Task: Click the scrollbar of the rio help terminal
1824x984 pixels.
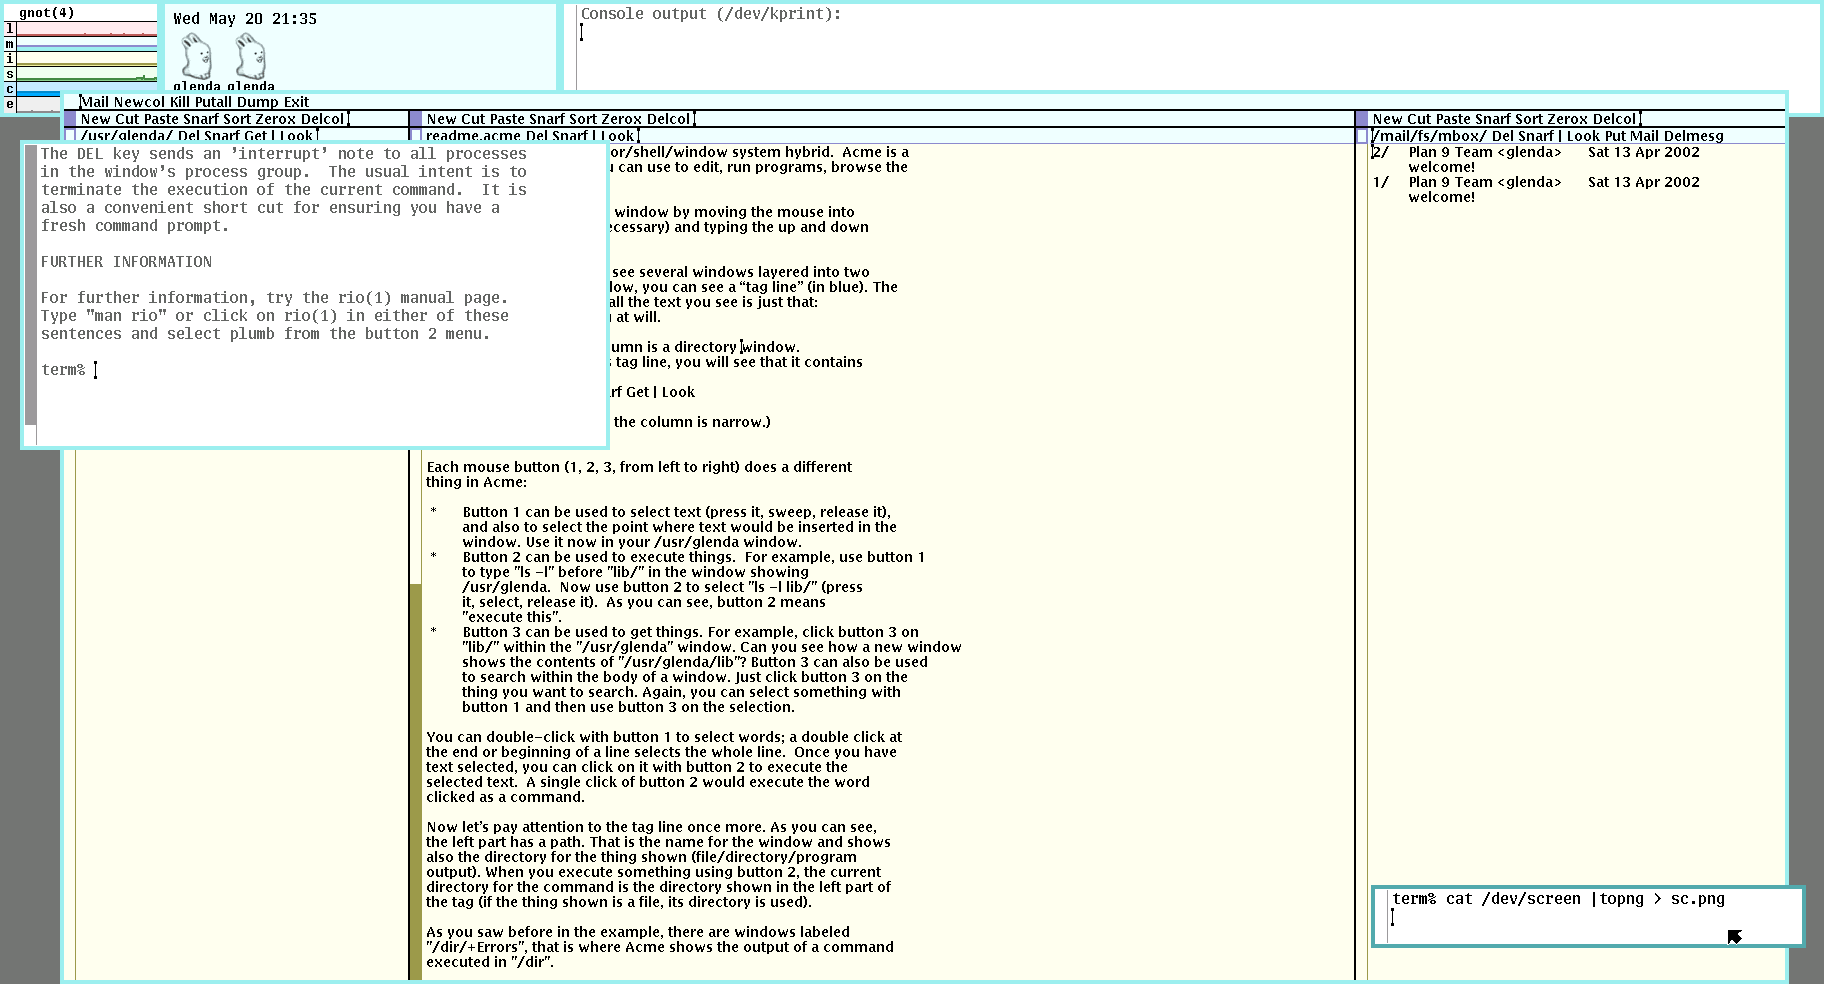Action: click(x=31, y=294)
